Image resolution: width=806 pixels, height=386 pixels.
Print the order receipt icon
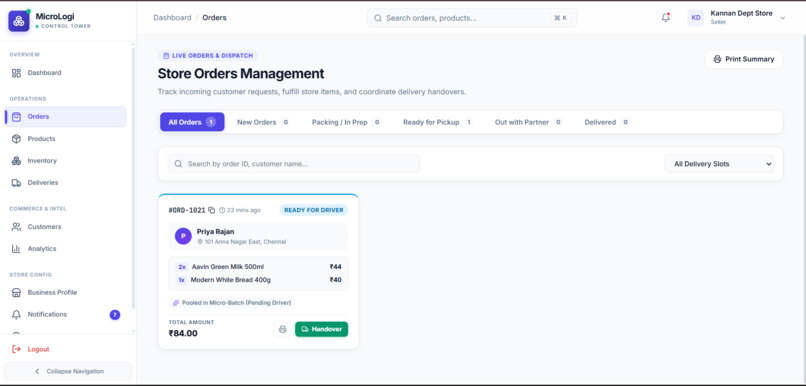[283, 329]
